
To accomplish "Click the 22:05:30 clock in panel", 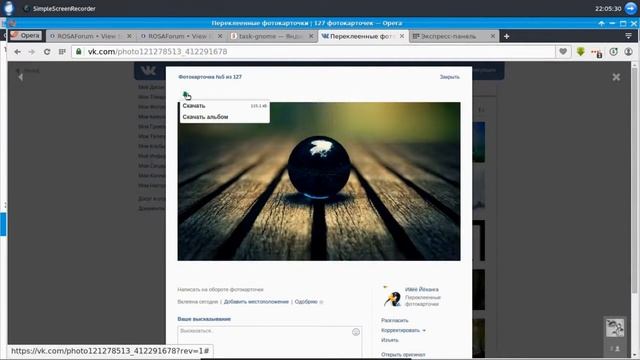I will pyautogui.click(x=608, y=9).
